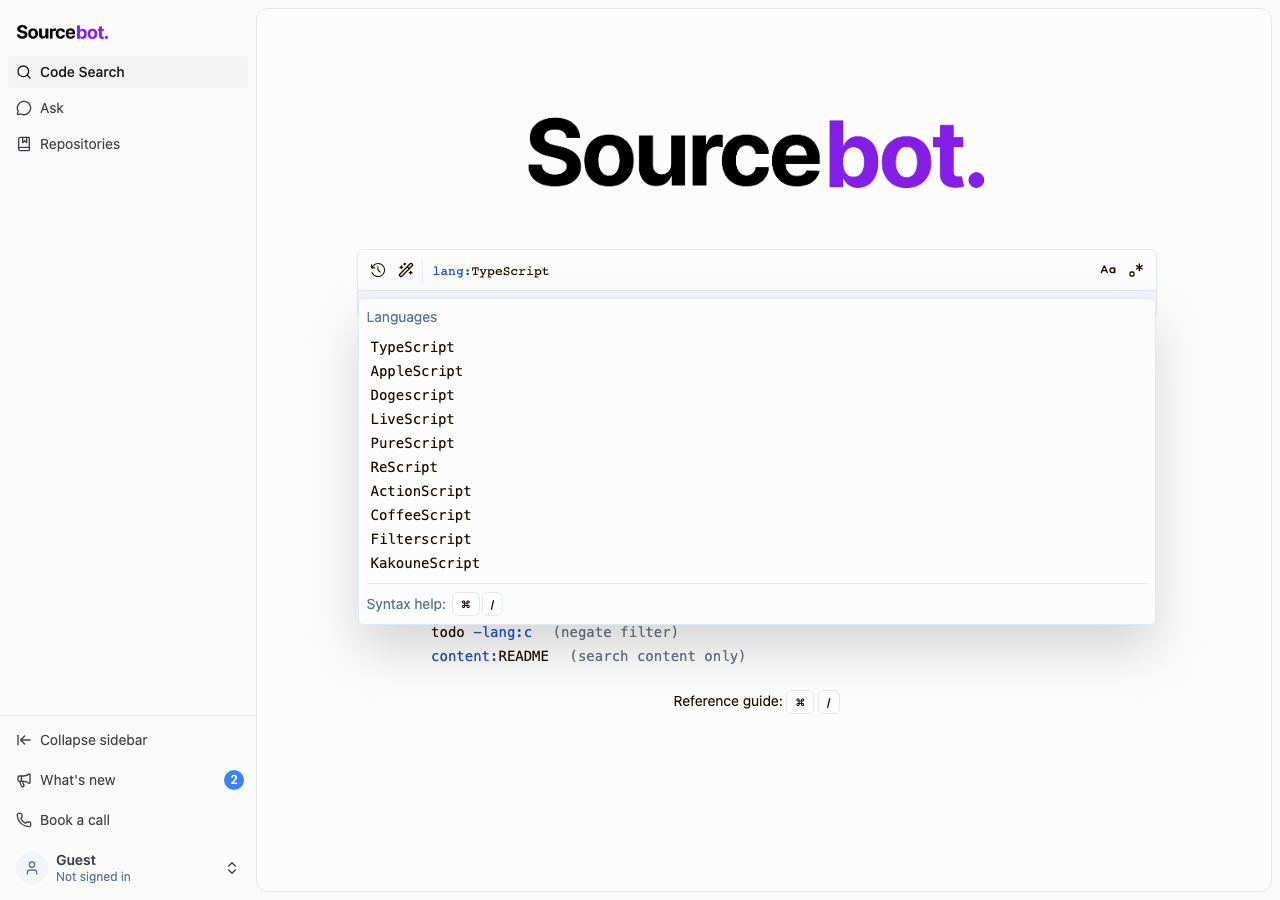
Task: Pick ReScript from the languages list
Action: 757,467
